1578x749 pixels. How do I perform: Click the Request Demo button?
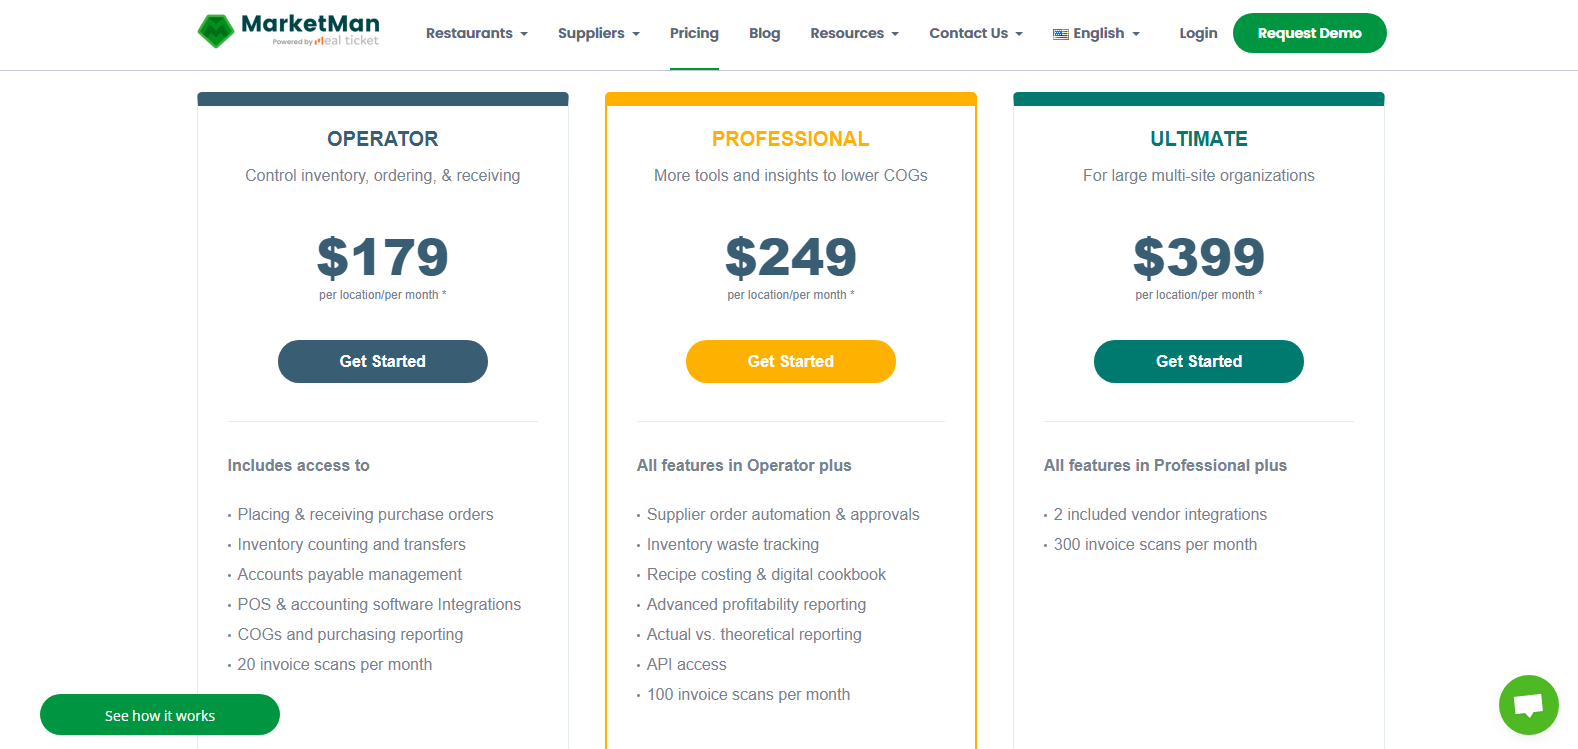1309,32
